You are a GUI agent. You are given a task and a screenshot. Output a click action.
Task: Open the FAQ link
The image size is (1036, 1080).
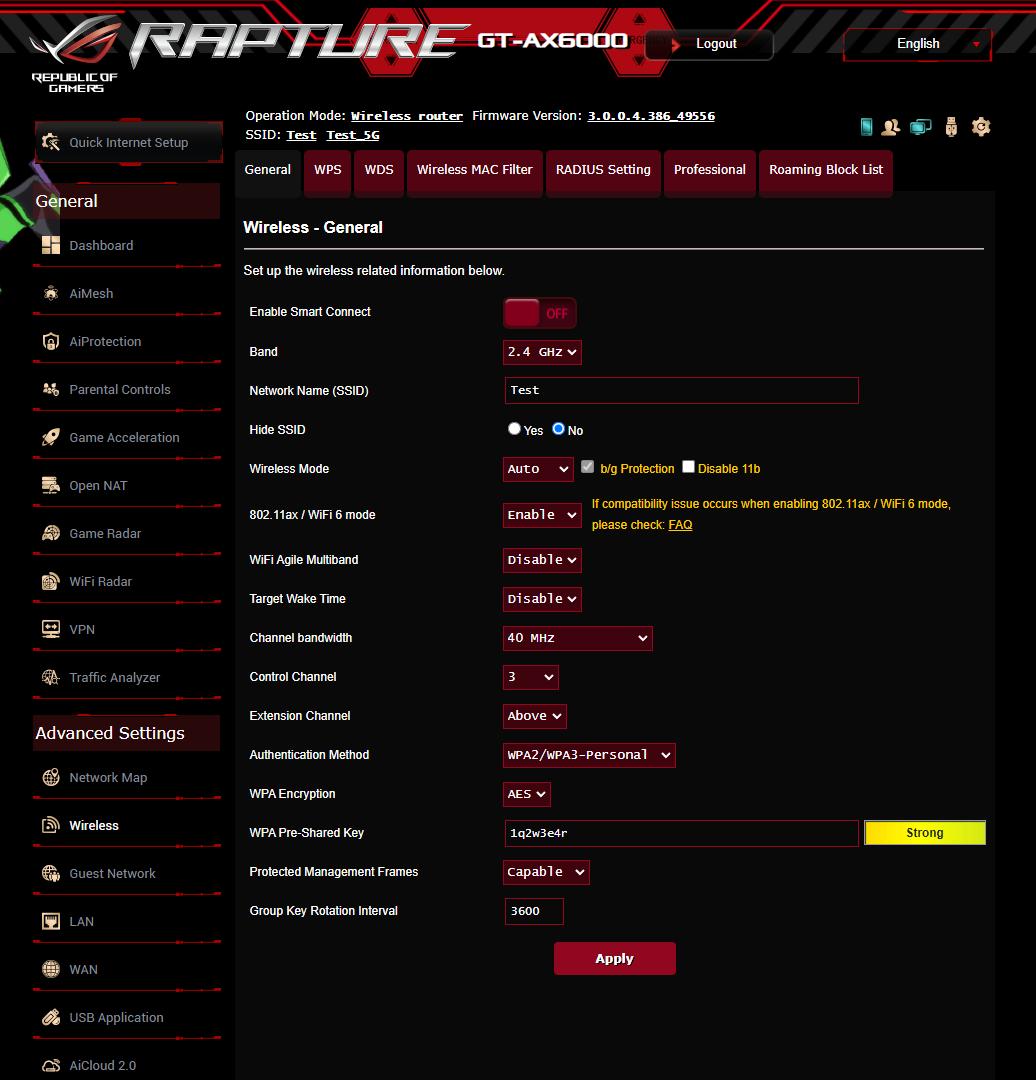[x=680, y=525]
